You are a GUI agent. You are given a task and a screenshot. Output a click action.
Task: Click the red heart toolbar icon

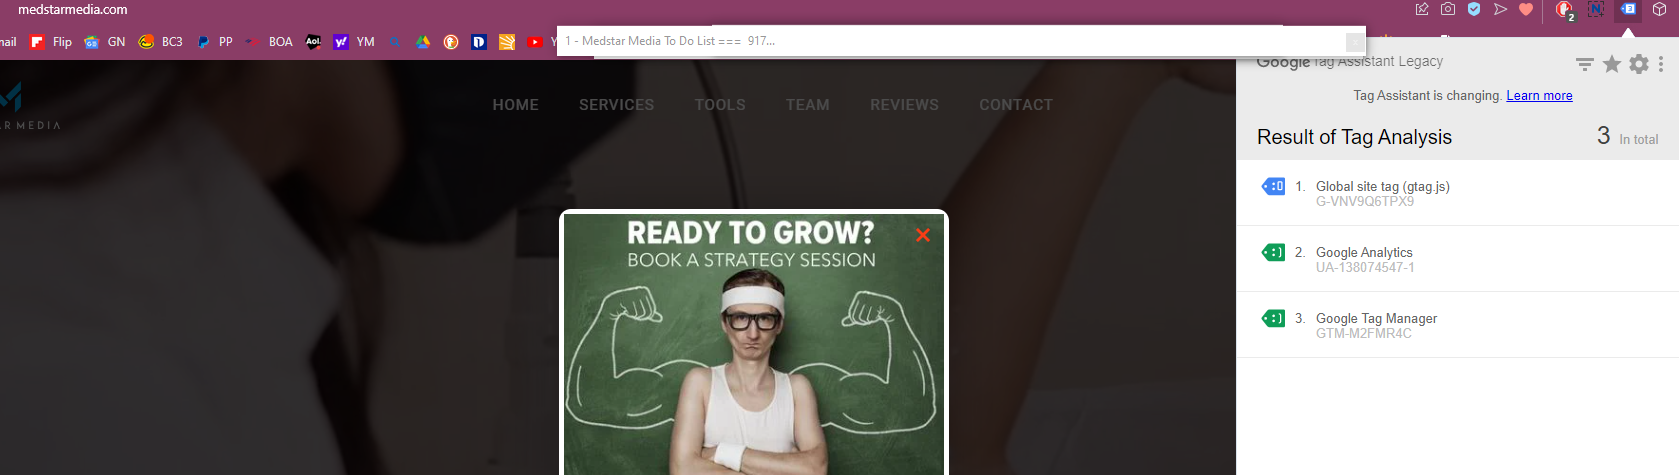point(1526,9)
